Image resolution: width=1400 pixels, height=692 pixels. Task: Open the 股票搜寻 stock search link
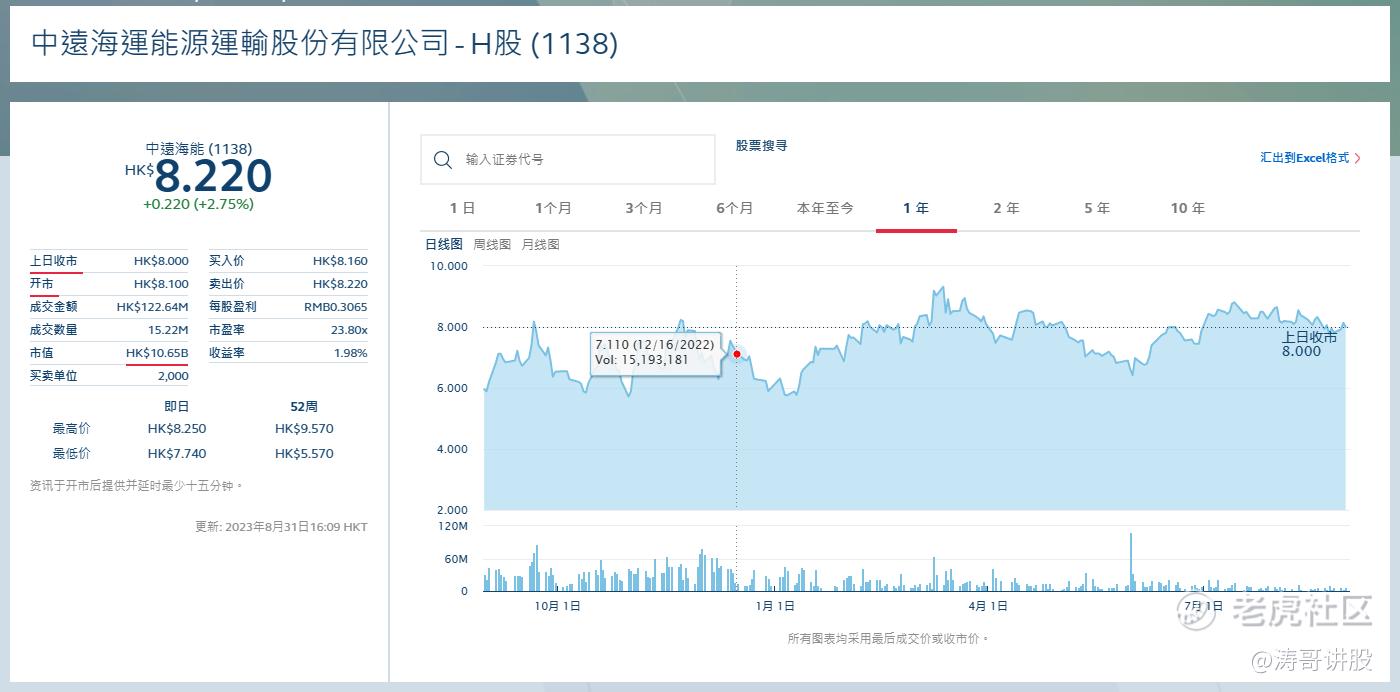pos(761,145)
